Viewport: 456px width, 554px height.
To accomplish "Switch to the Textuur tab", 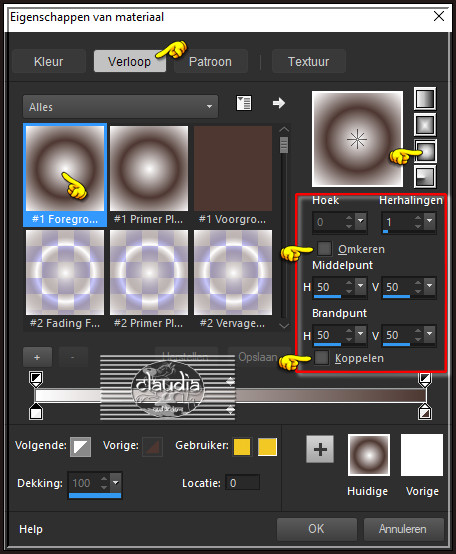I will point(308,61).
